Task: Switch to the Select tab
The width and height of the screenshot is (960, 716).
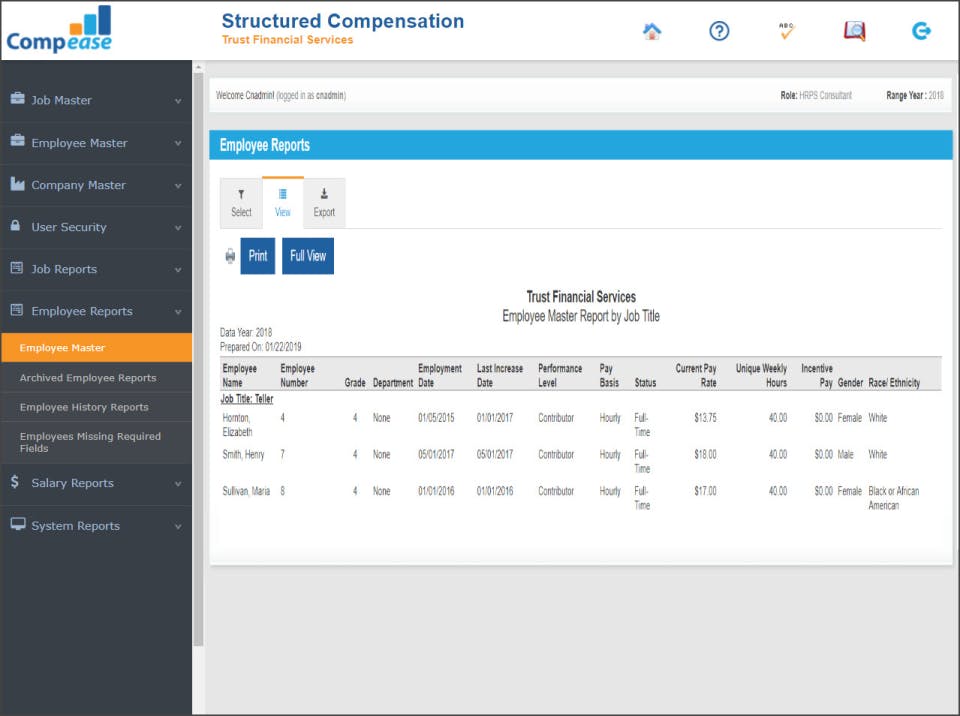Action: point(241,203)
